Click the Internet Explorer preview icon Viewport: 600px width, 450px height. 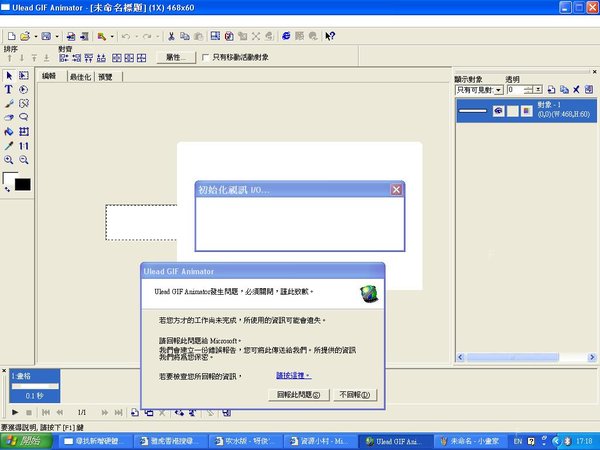click(x=286, y=36)
